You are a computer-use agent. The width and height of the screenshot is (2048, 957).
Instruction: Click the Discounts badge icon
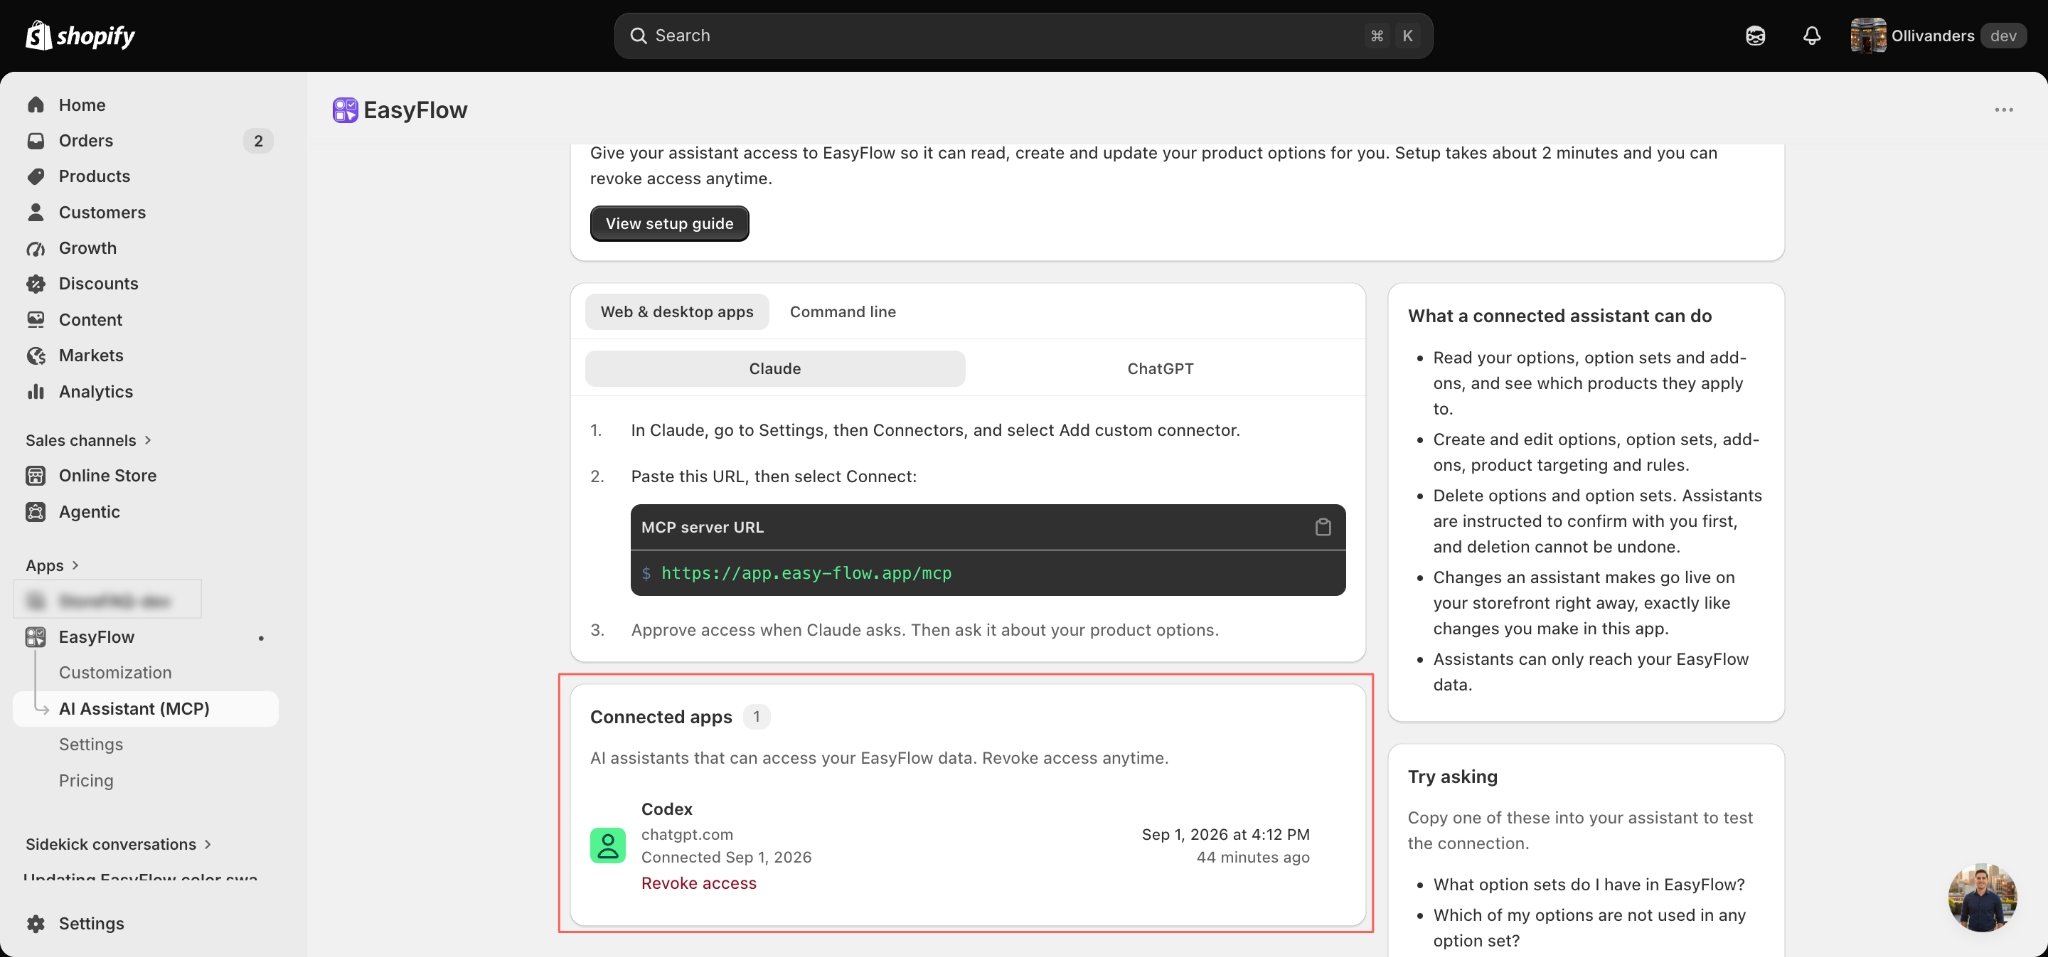pyautogui.click(x=36, y=284)
